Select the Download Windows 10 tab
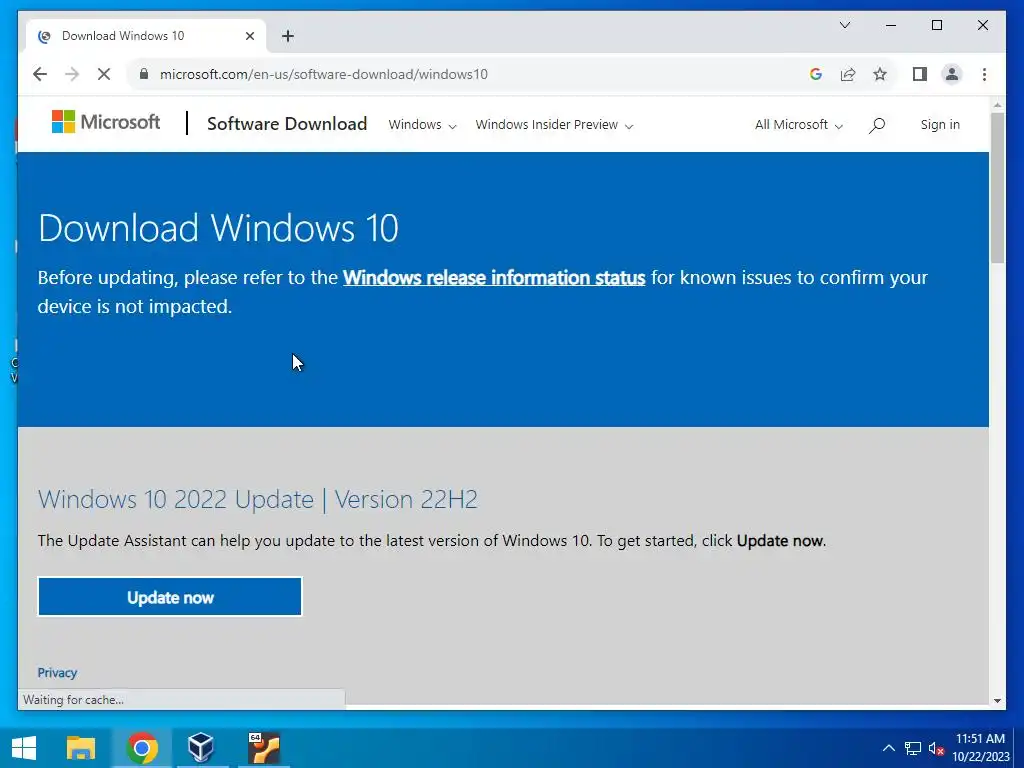Screen dimensions: 1024x768 146,37
